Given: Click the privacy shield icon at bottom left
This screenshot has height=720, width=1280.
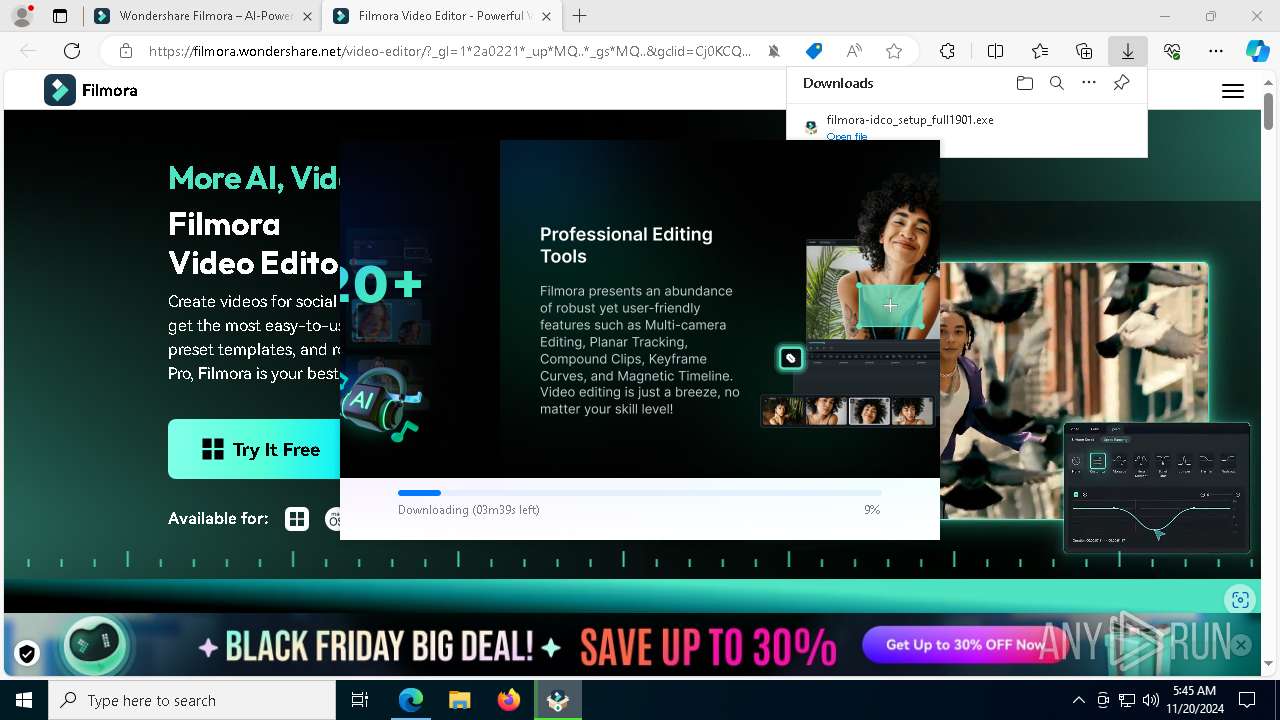Looking at the screenshot, I should tap(27, 654).
